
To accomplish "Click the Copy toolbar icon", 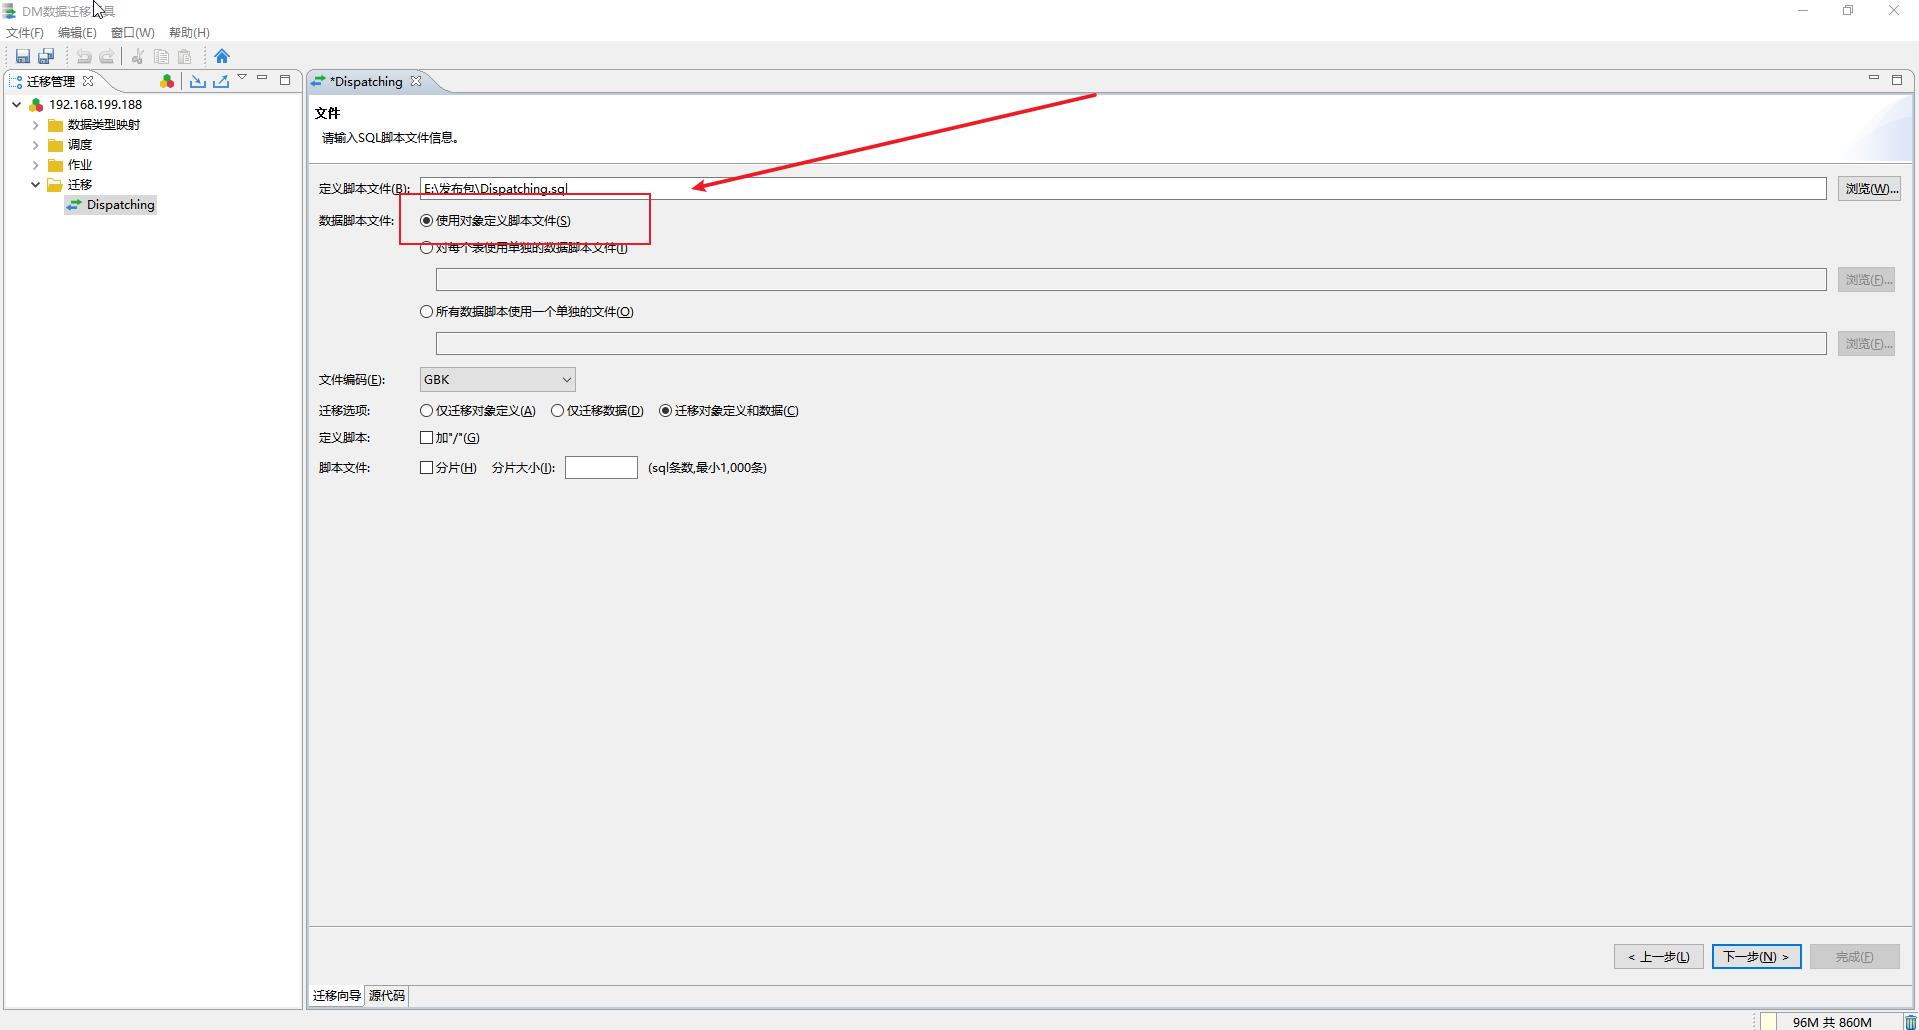I will coord(161,56).
